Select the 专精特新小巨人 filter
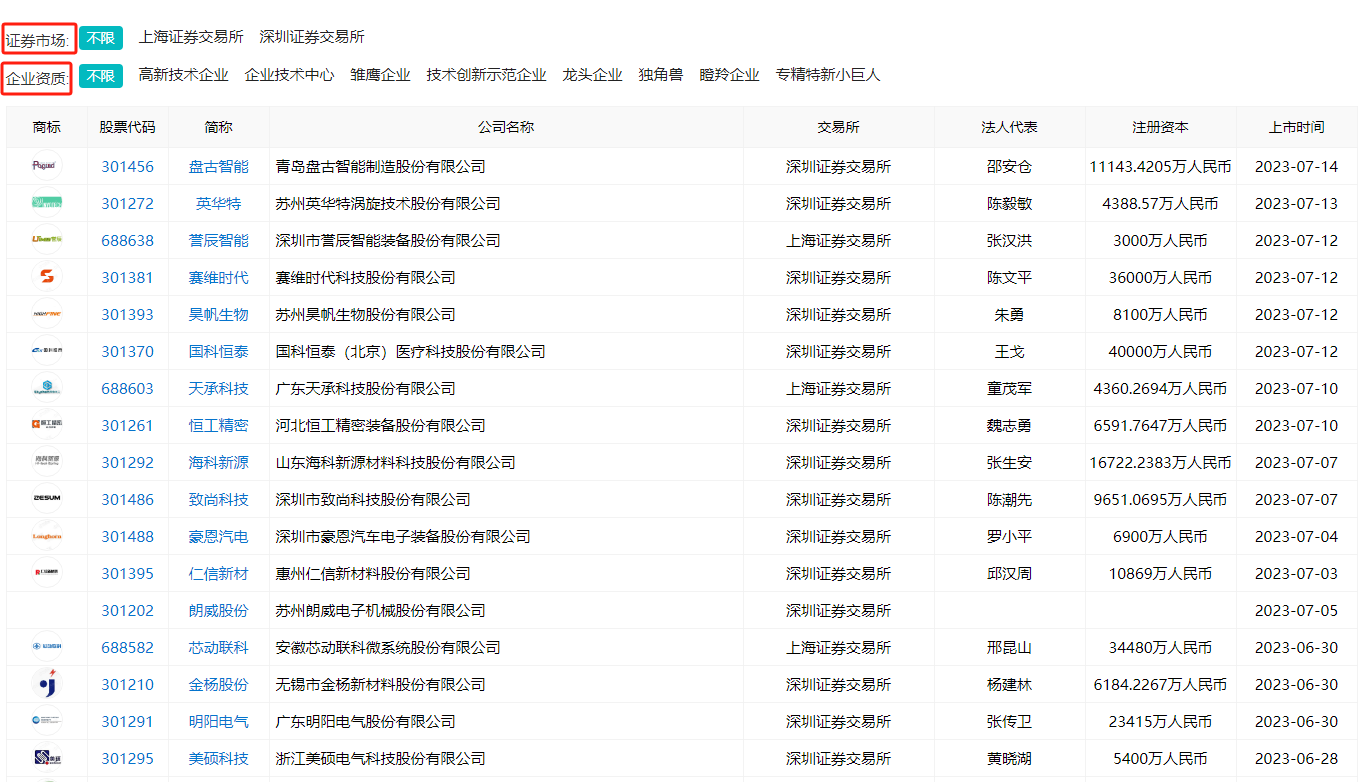The image size is (1362, 782). coord(828,75)
